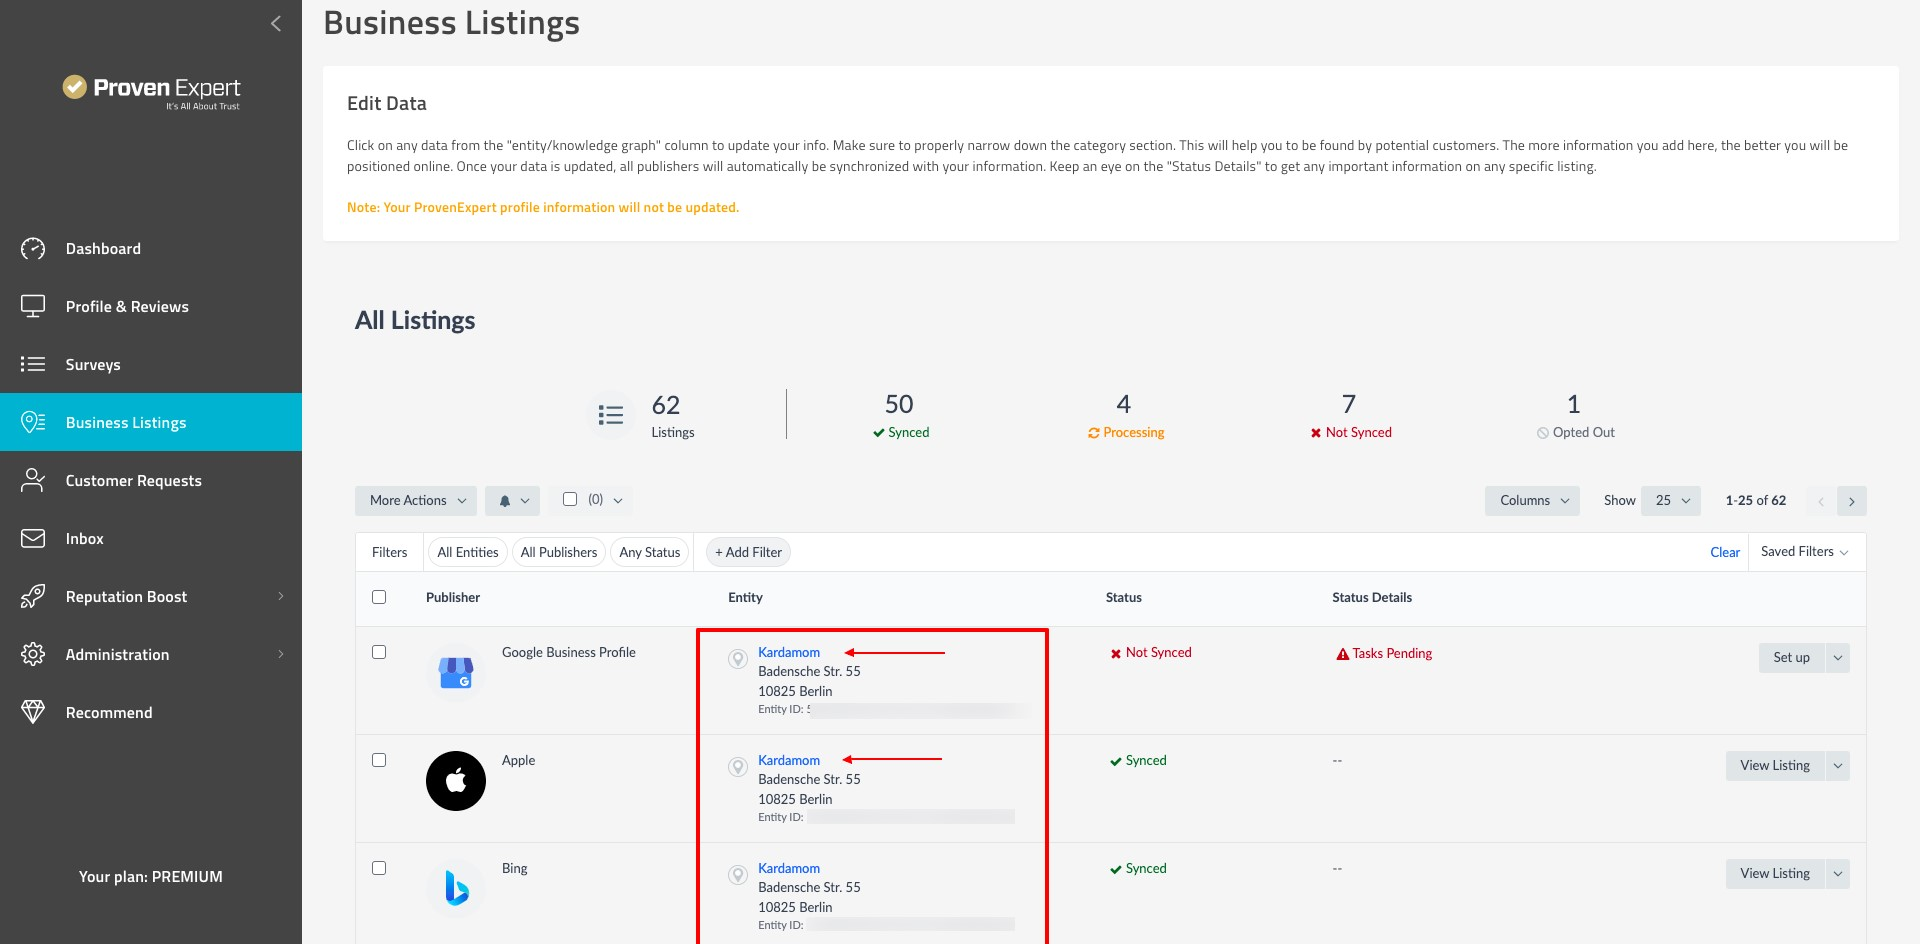Expand the Reputation Boost submenu chevron

click(281, 596)
